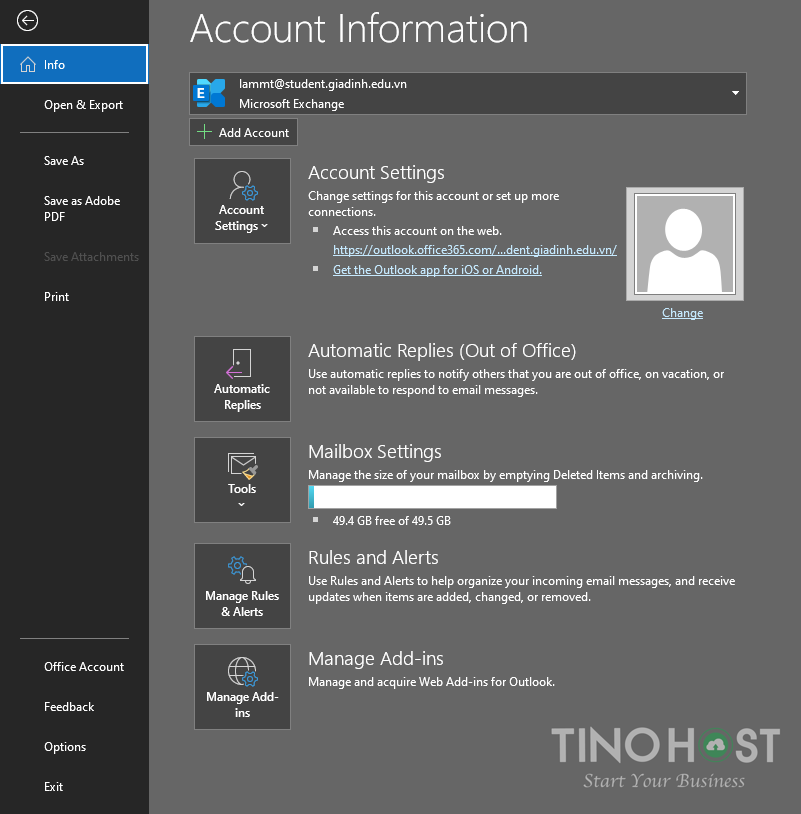This screenshot has width=801, height=814.
Task: Open the Tools mailbox cleanup menu
Action: tap(242, 480)
